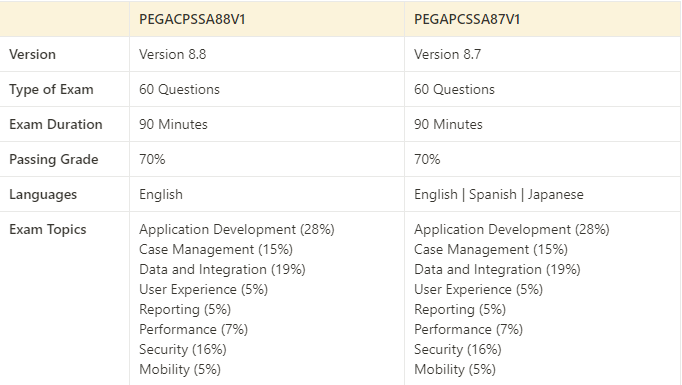682x385 pixels.
Task: Click Application Development (28%) in the first column
Action: tap(237, 229)
